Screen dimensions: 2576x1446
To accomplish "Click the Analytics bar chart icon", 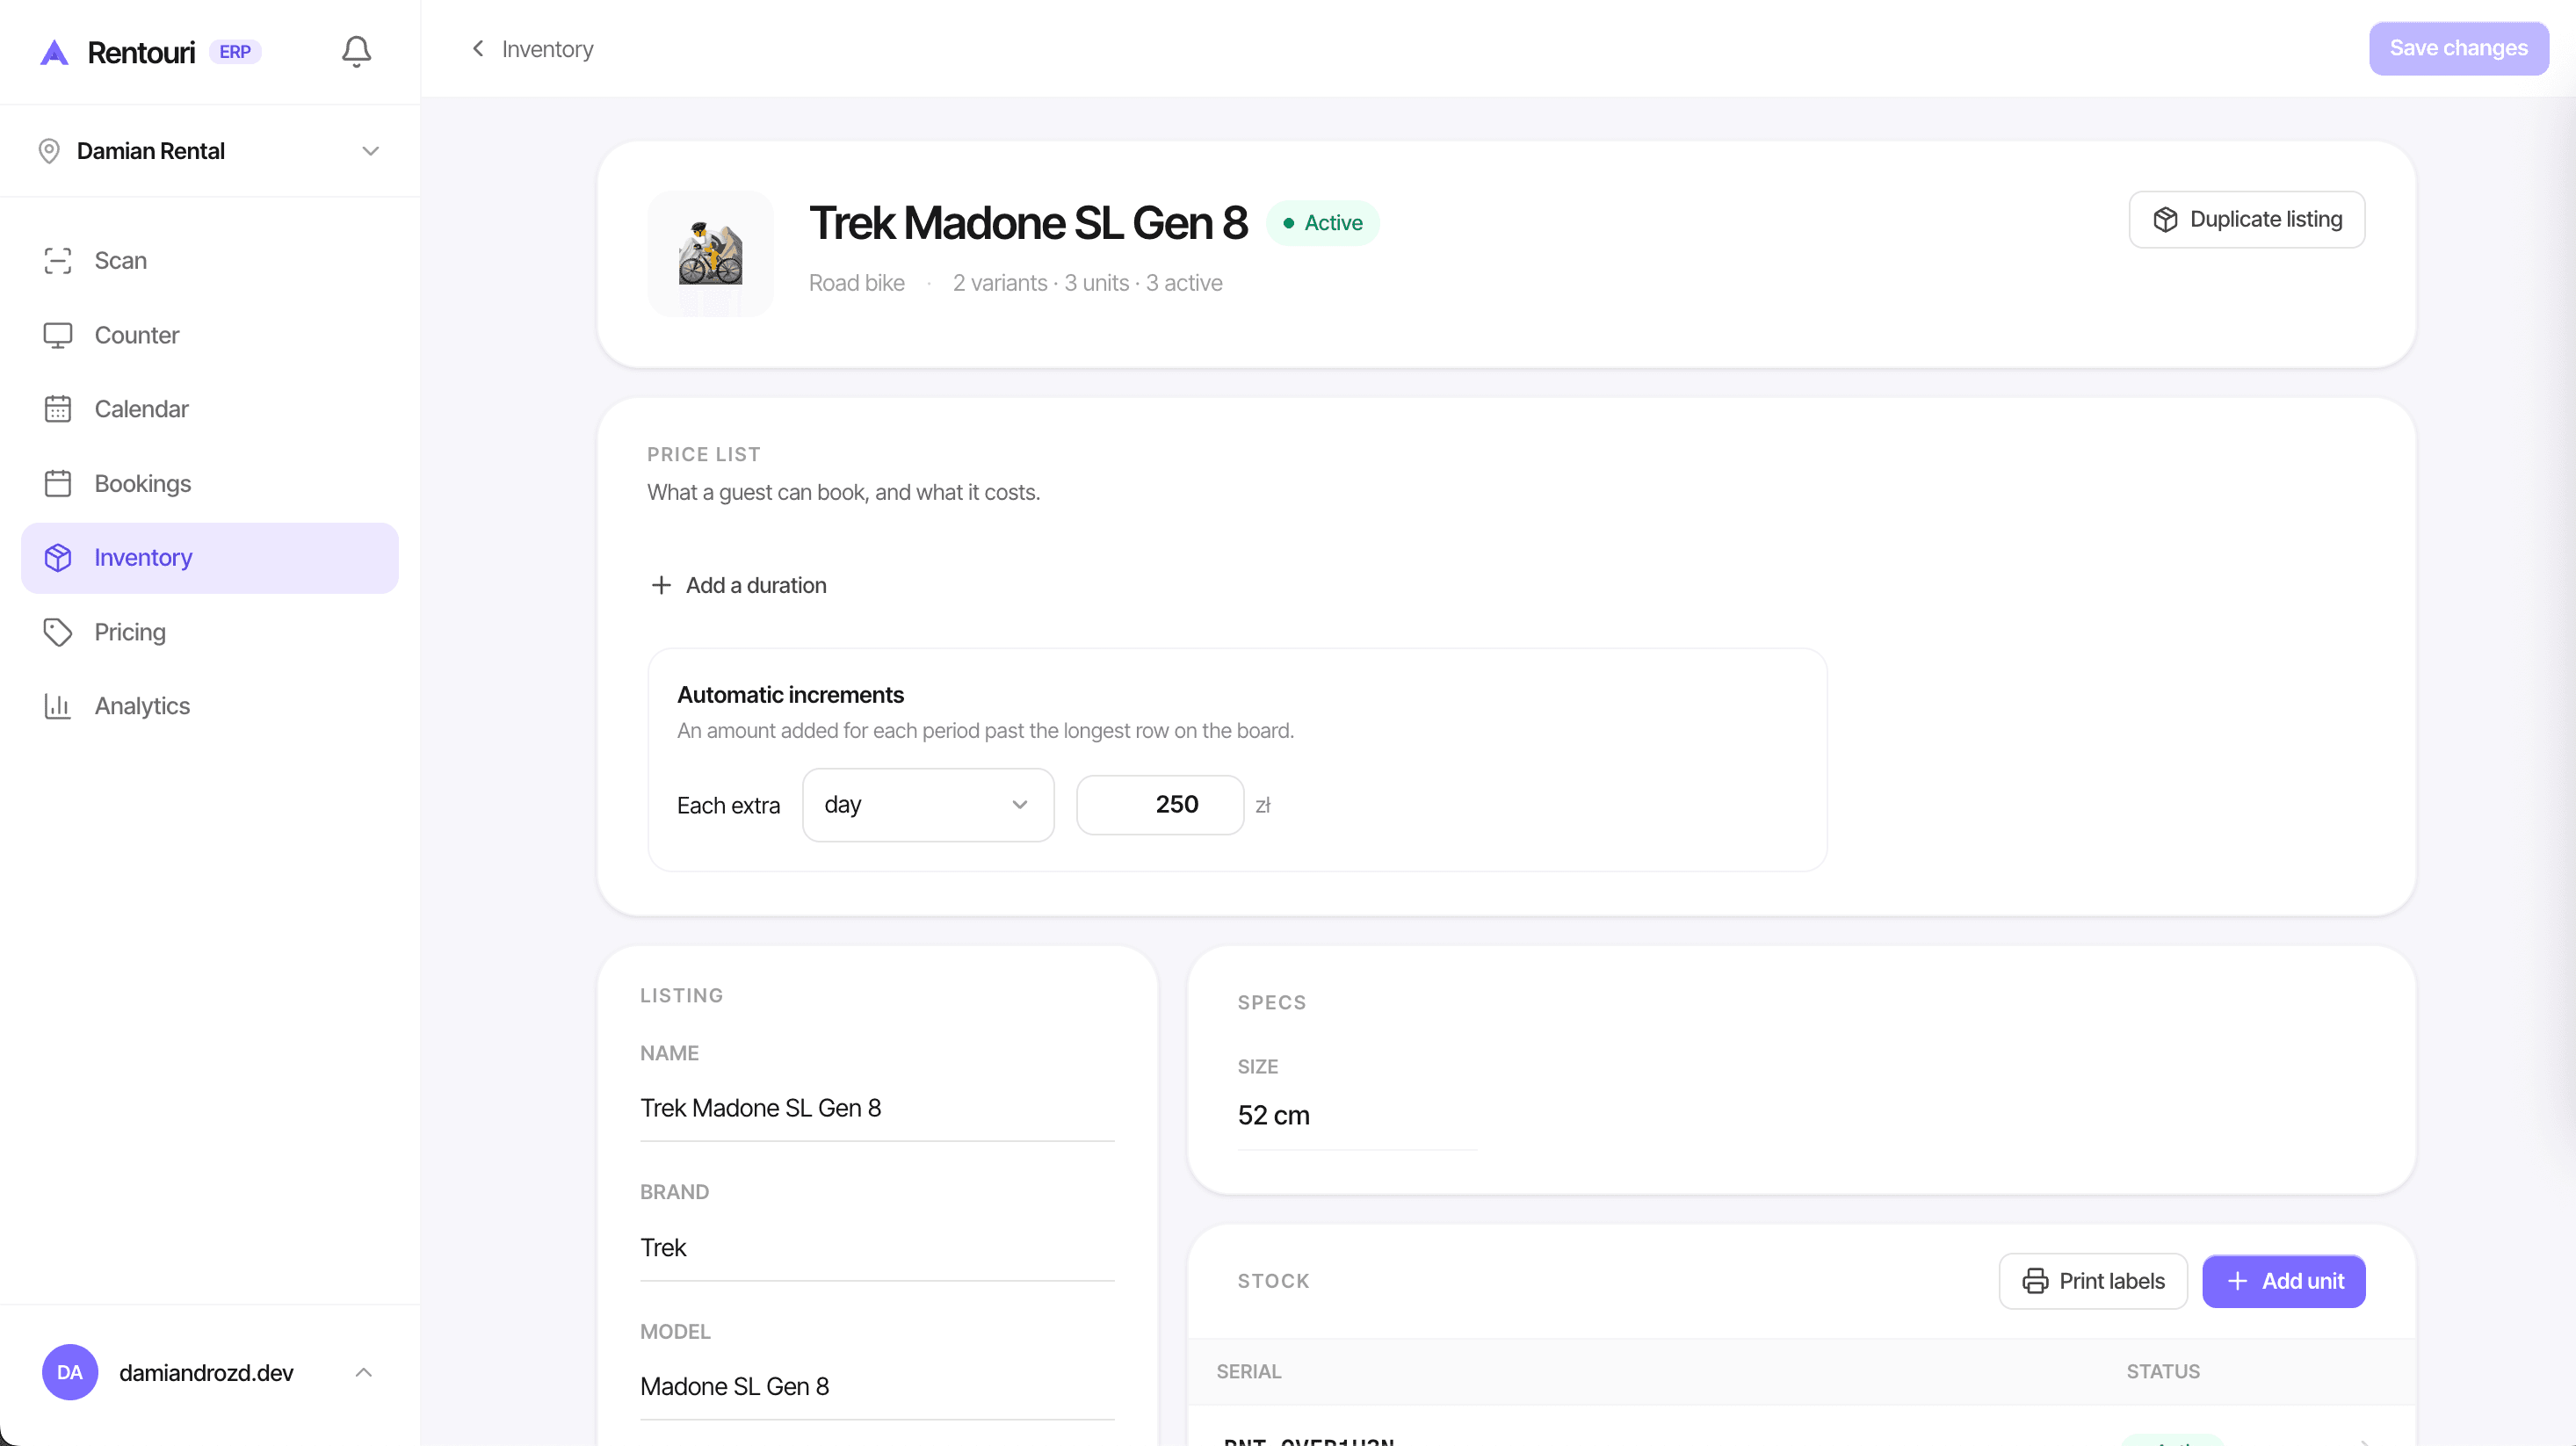I will (58, 706).
